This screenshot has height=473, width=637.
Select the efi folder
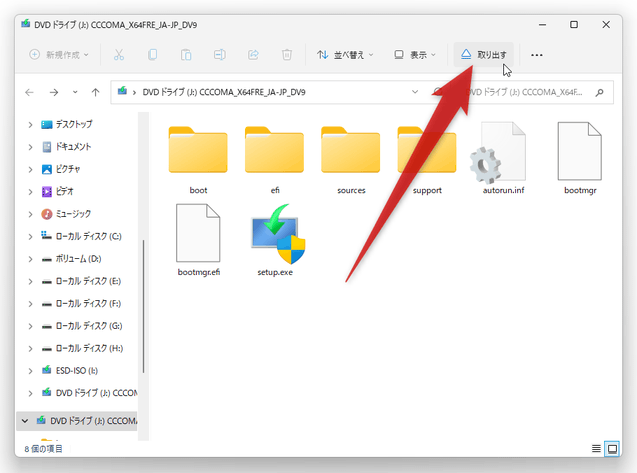pos(275,160)
